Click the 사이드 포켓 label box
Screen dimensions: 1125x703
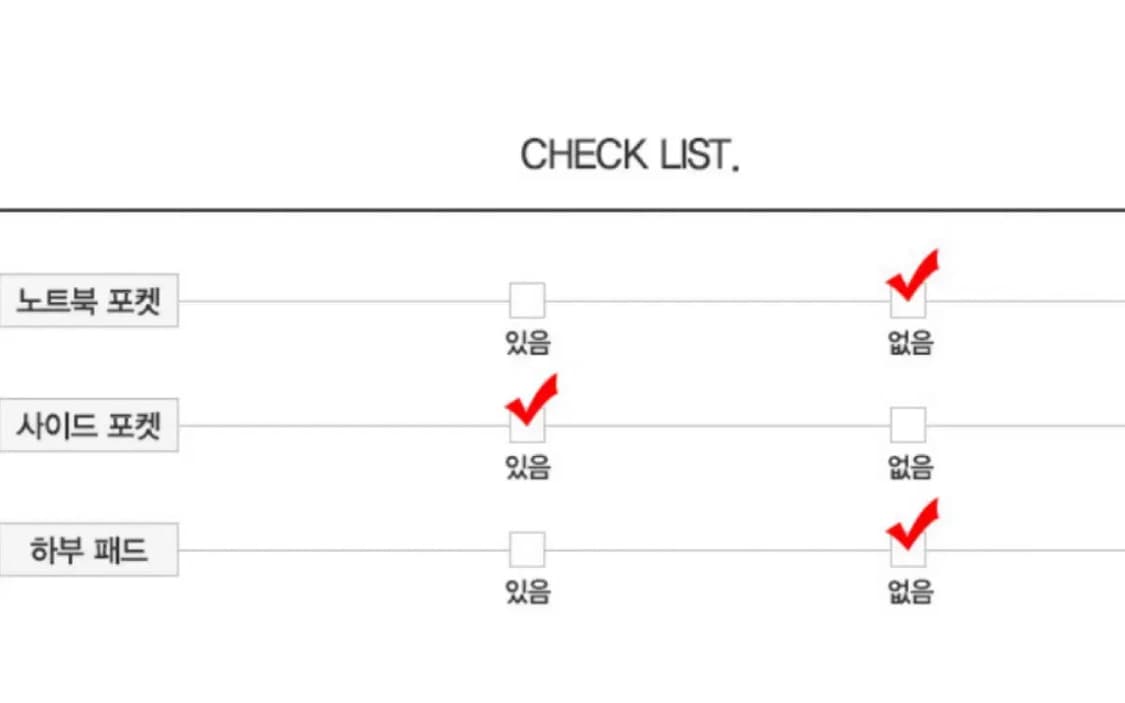coord(89,426)
